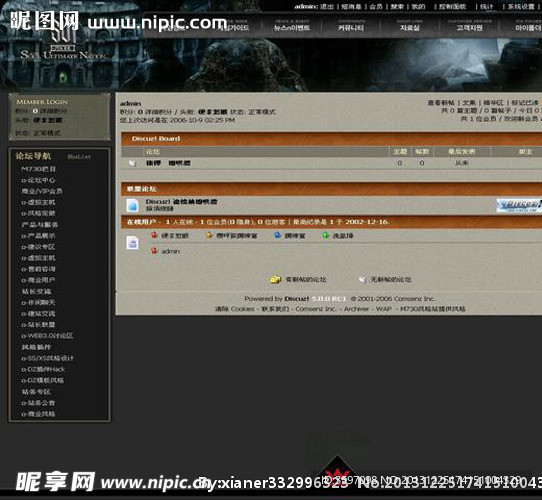
Task: Open the Discuz! banner thumbnail on the right
Action: click(519, 206)
